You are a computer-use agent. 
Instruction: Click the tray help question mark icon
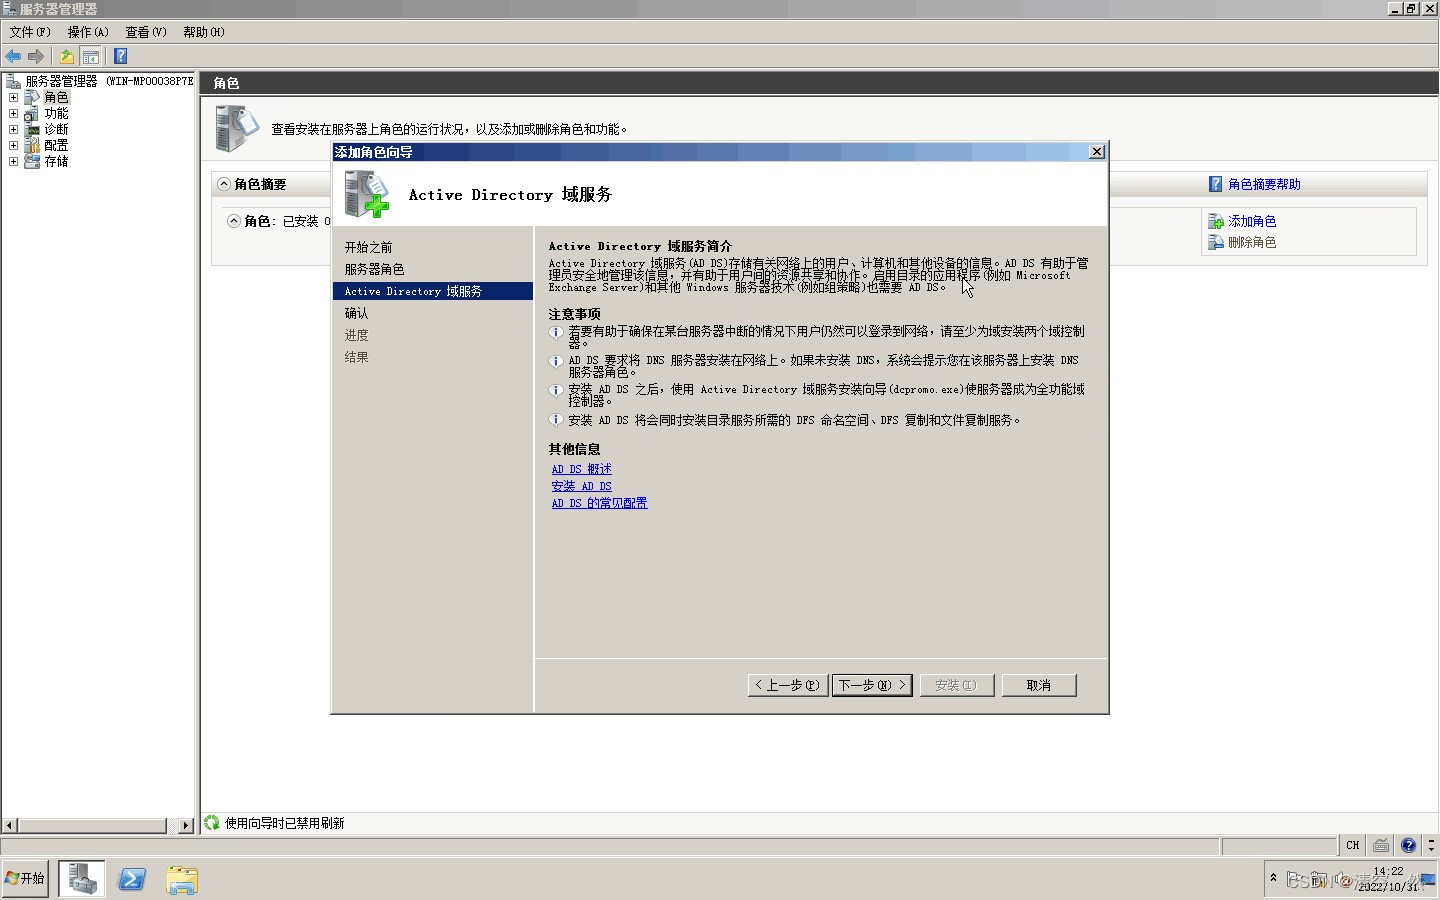pos(1409,845)
